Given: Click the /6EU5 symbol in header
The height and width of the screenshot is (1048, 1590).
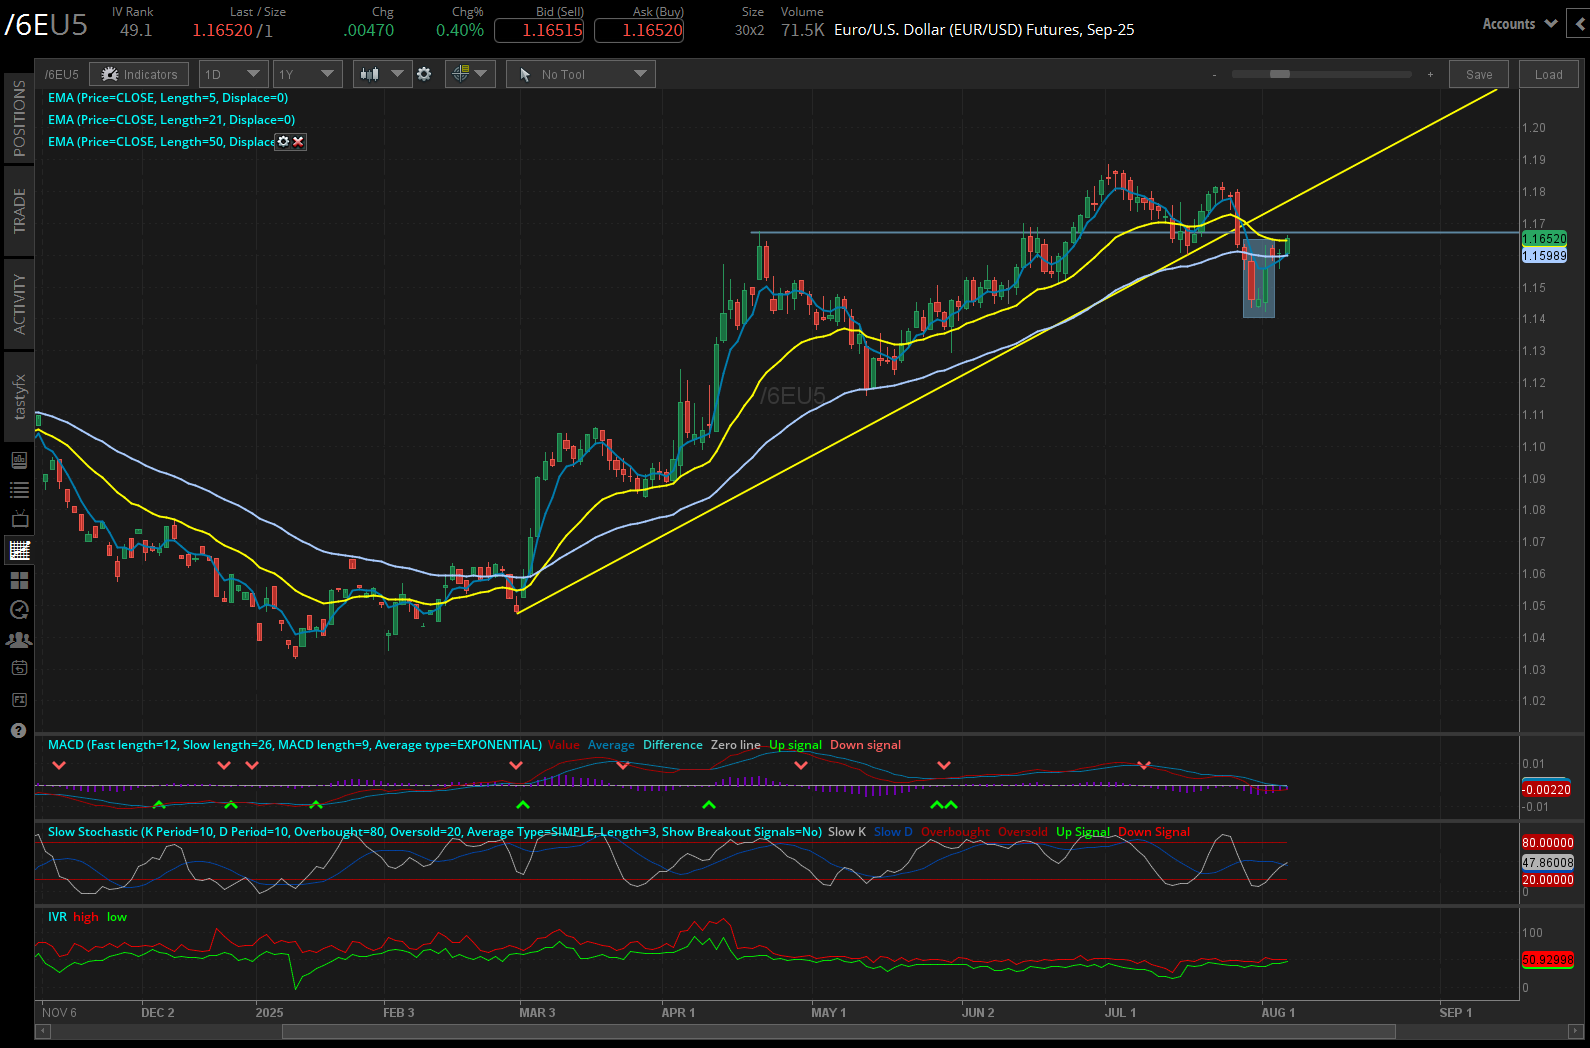Looking at the screenshot, I should [x=46, y=24].
